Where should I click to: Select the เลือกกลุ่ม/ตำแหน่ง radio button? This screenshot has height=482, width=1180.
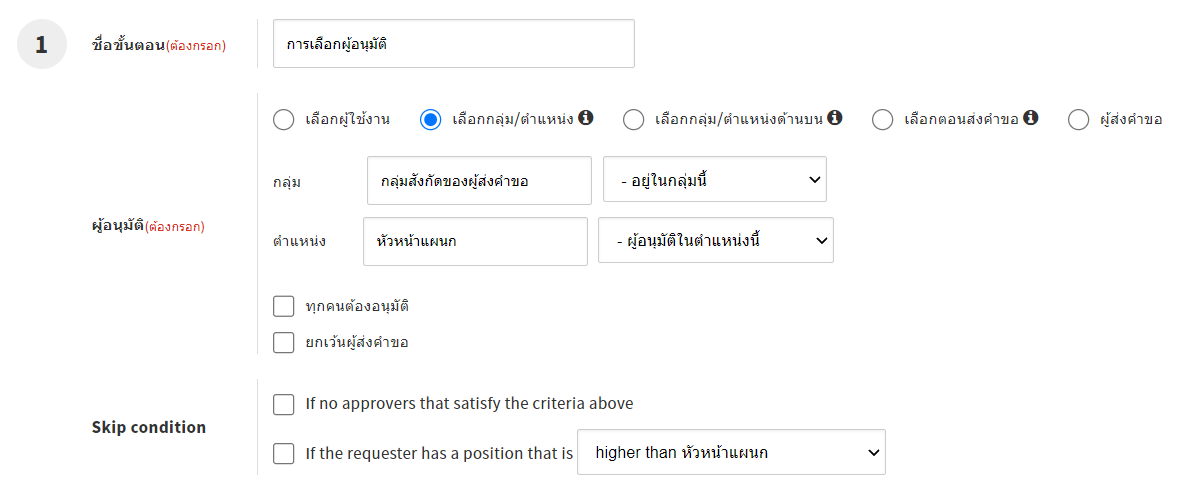coord(431,120)
